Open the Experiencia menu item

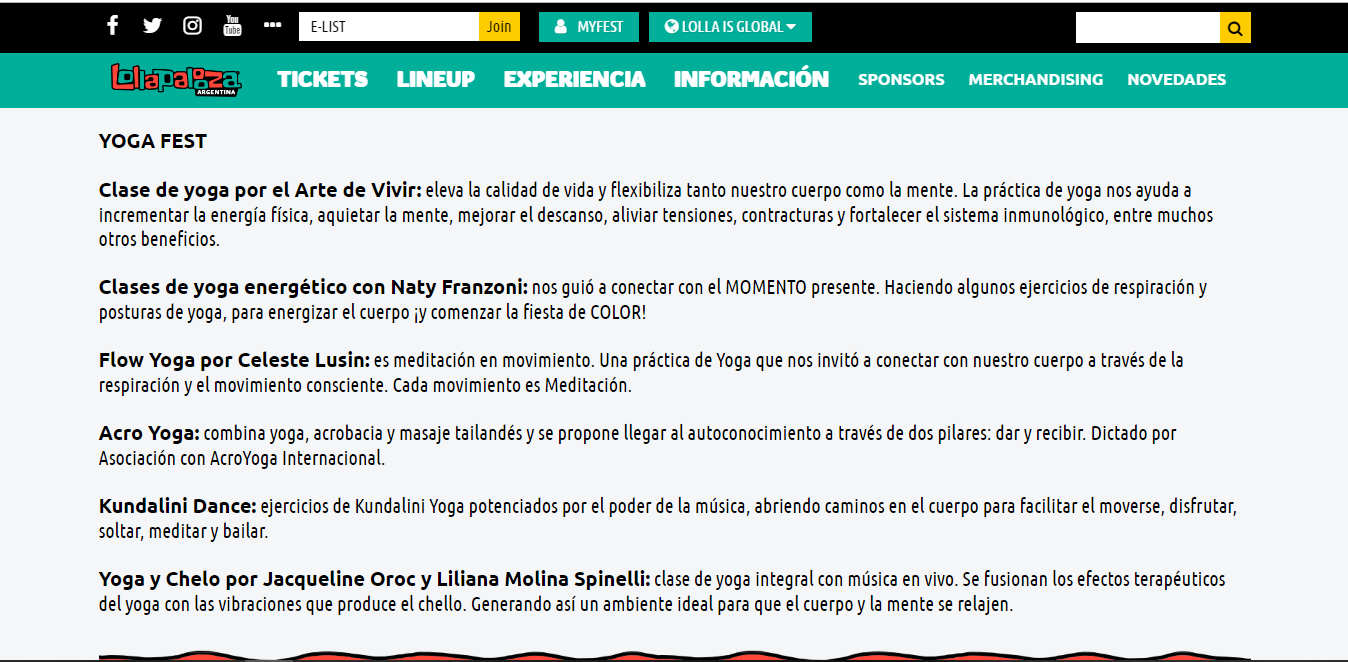point(574,79)
